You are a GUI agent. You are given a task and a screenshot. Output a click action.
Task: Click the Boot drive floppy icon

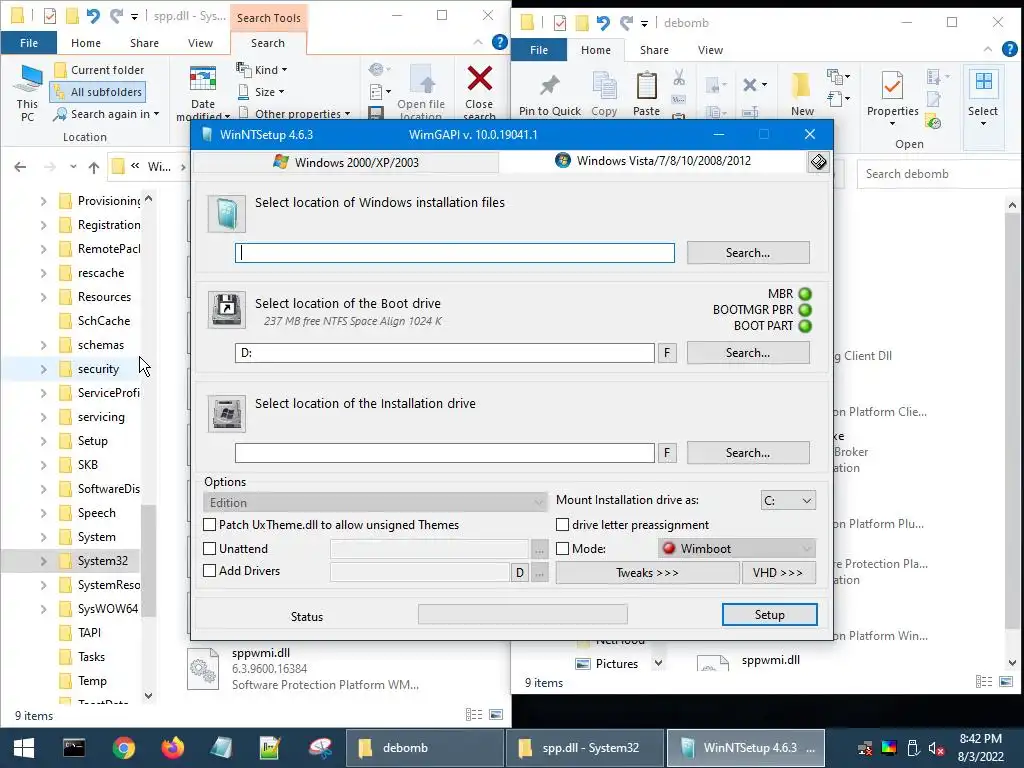pos(227,310)
